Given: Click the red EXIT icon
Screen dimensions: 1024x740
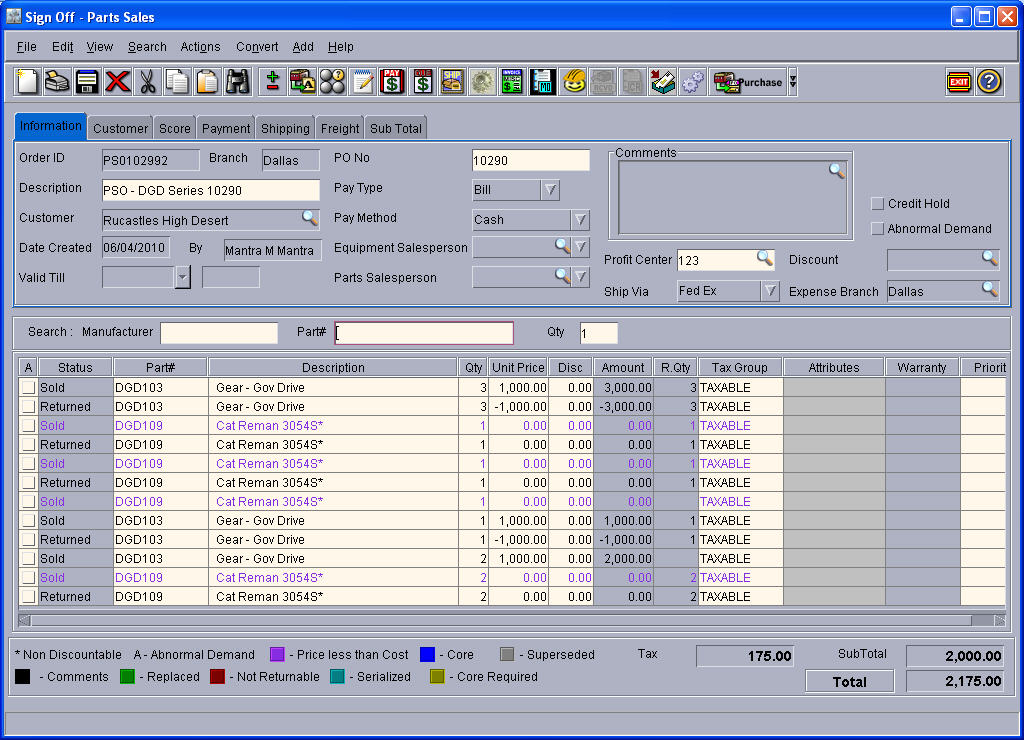Looking at the screenshot, I should (959, 82).
